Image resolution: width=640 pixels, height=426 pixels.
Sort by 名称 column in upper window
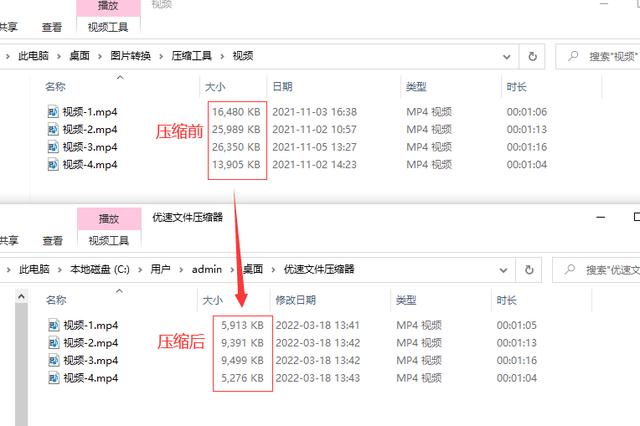[56, 87]
